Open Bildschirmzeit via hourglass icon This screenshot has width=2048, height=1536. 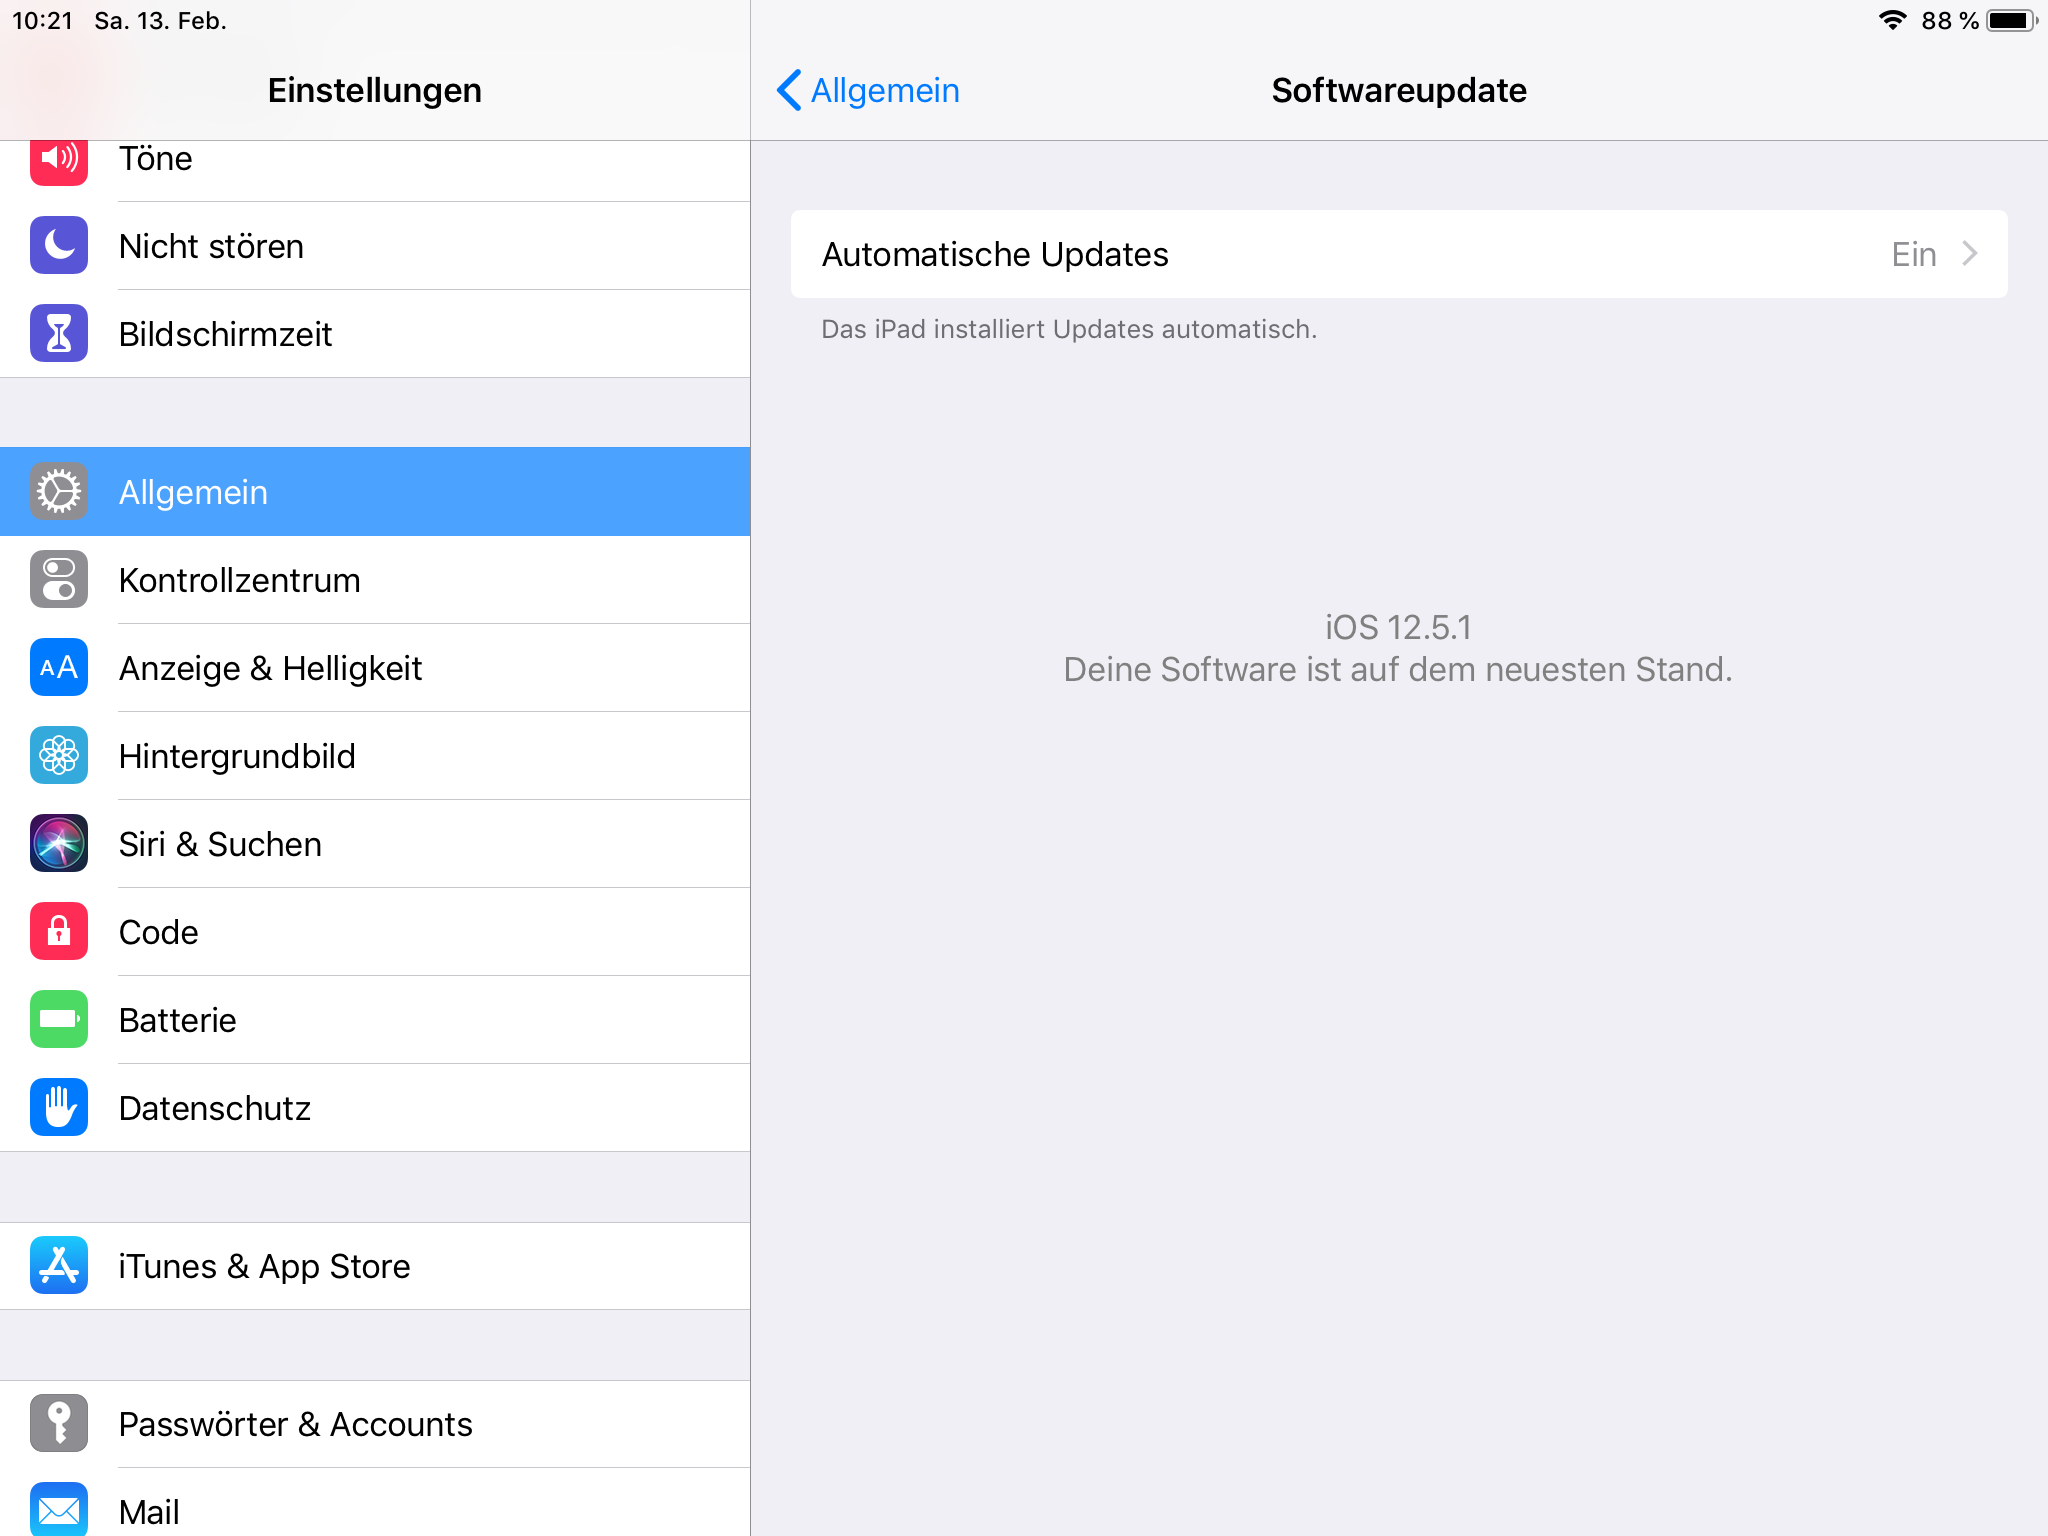pos(59,334)
